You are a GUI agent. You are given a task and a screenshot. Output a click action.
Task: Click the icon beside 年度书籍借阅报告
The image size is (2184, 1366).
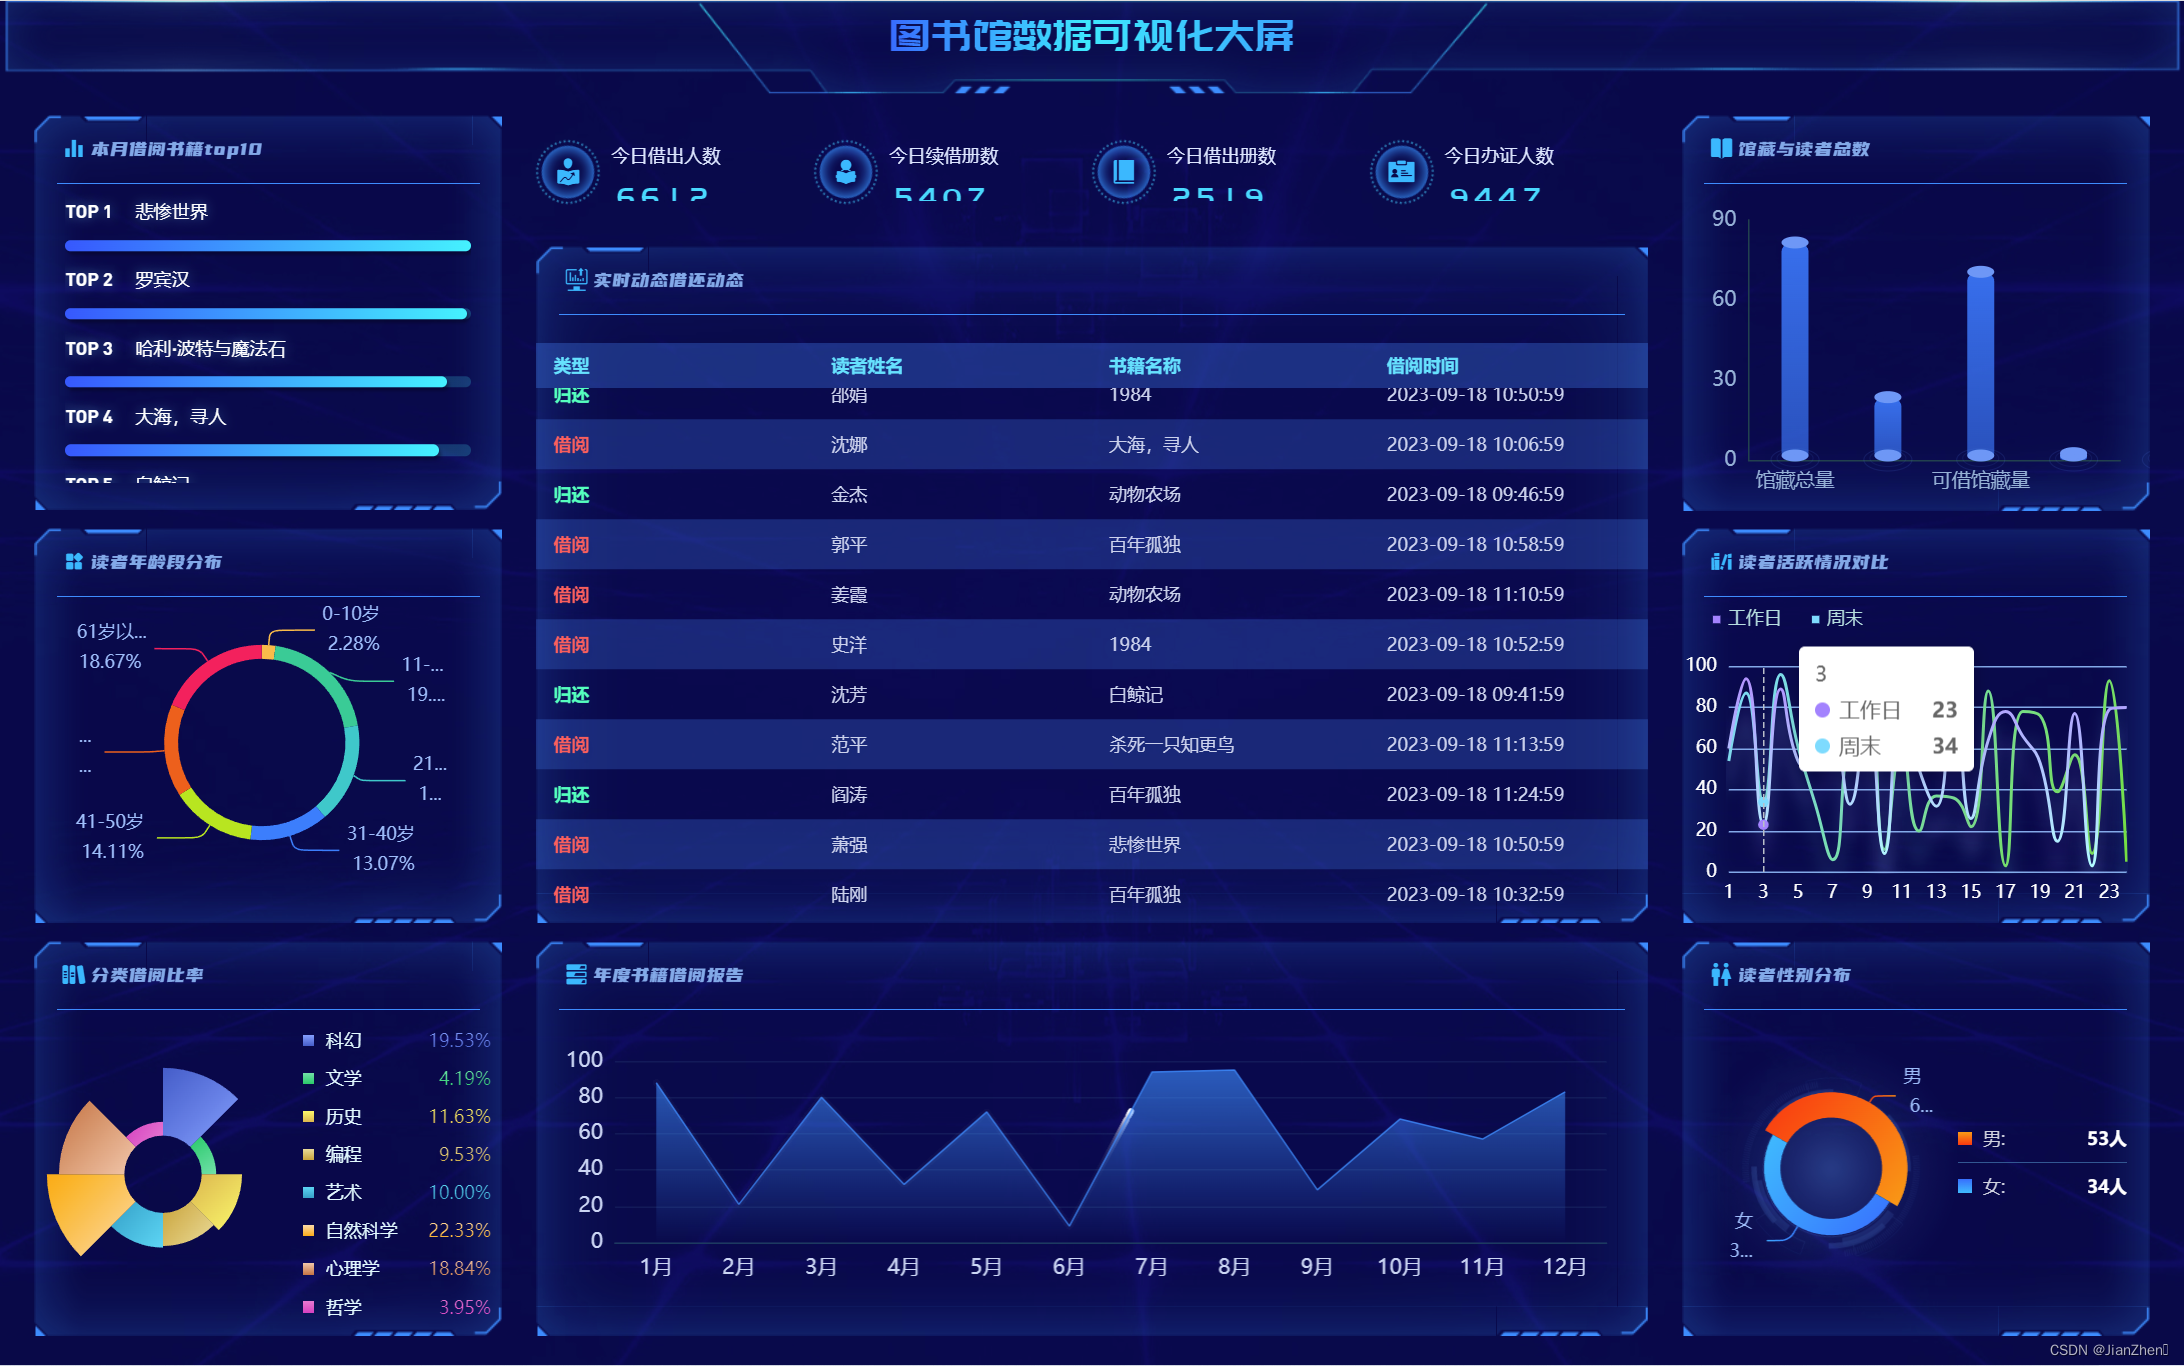pyautogui.click(x=576, y=975)
